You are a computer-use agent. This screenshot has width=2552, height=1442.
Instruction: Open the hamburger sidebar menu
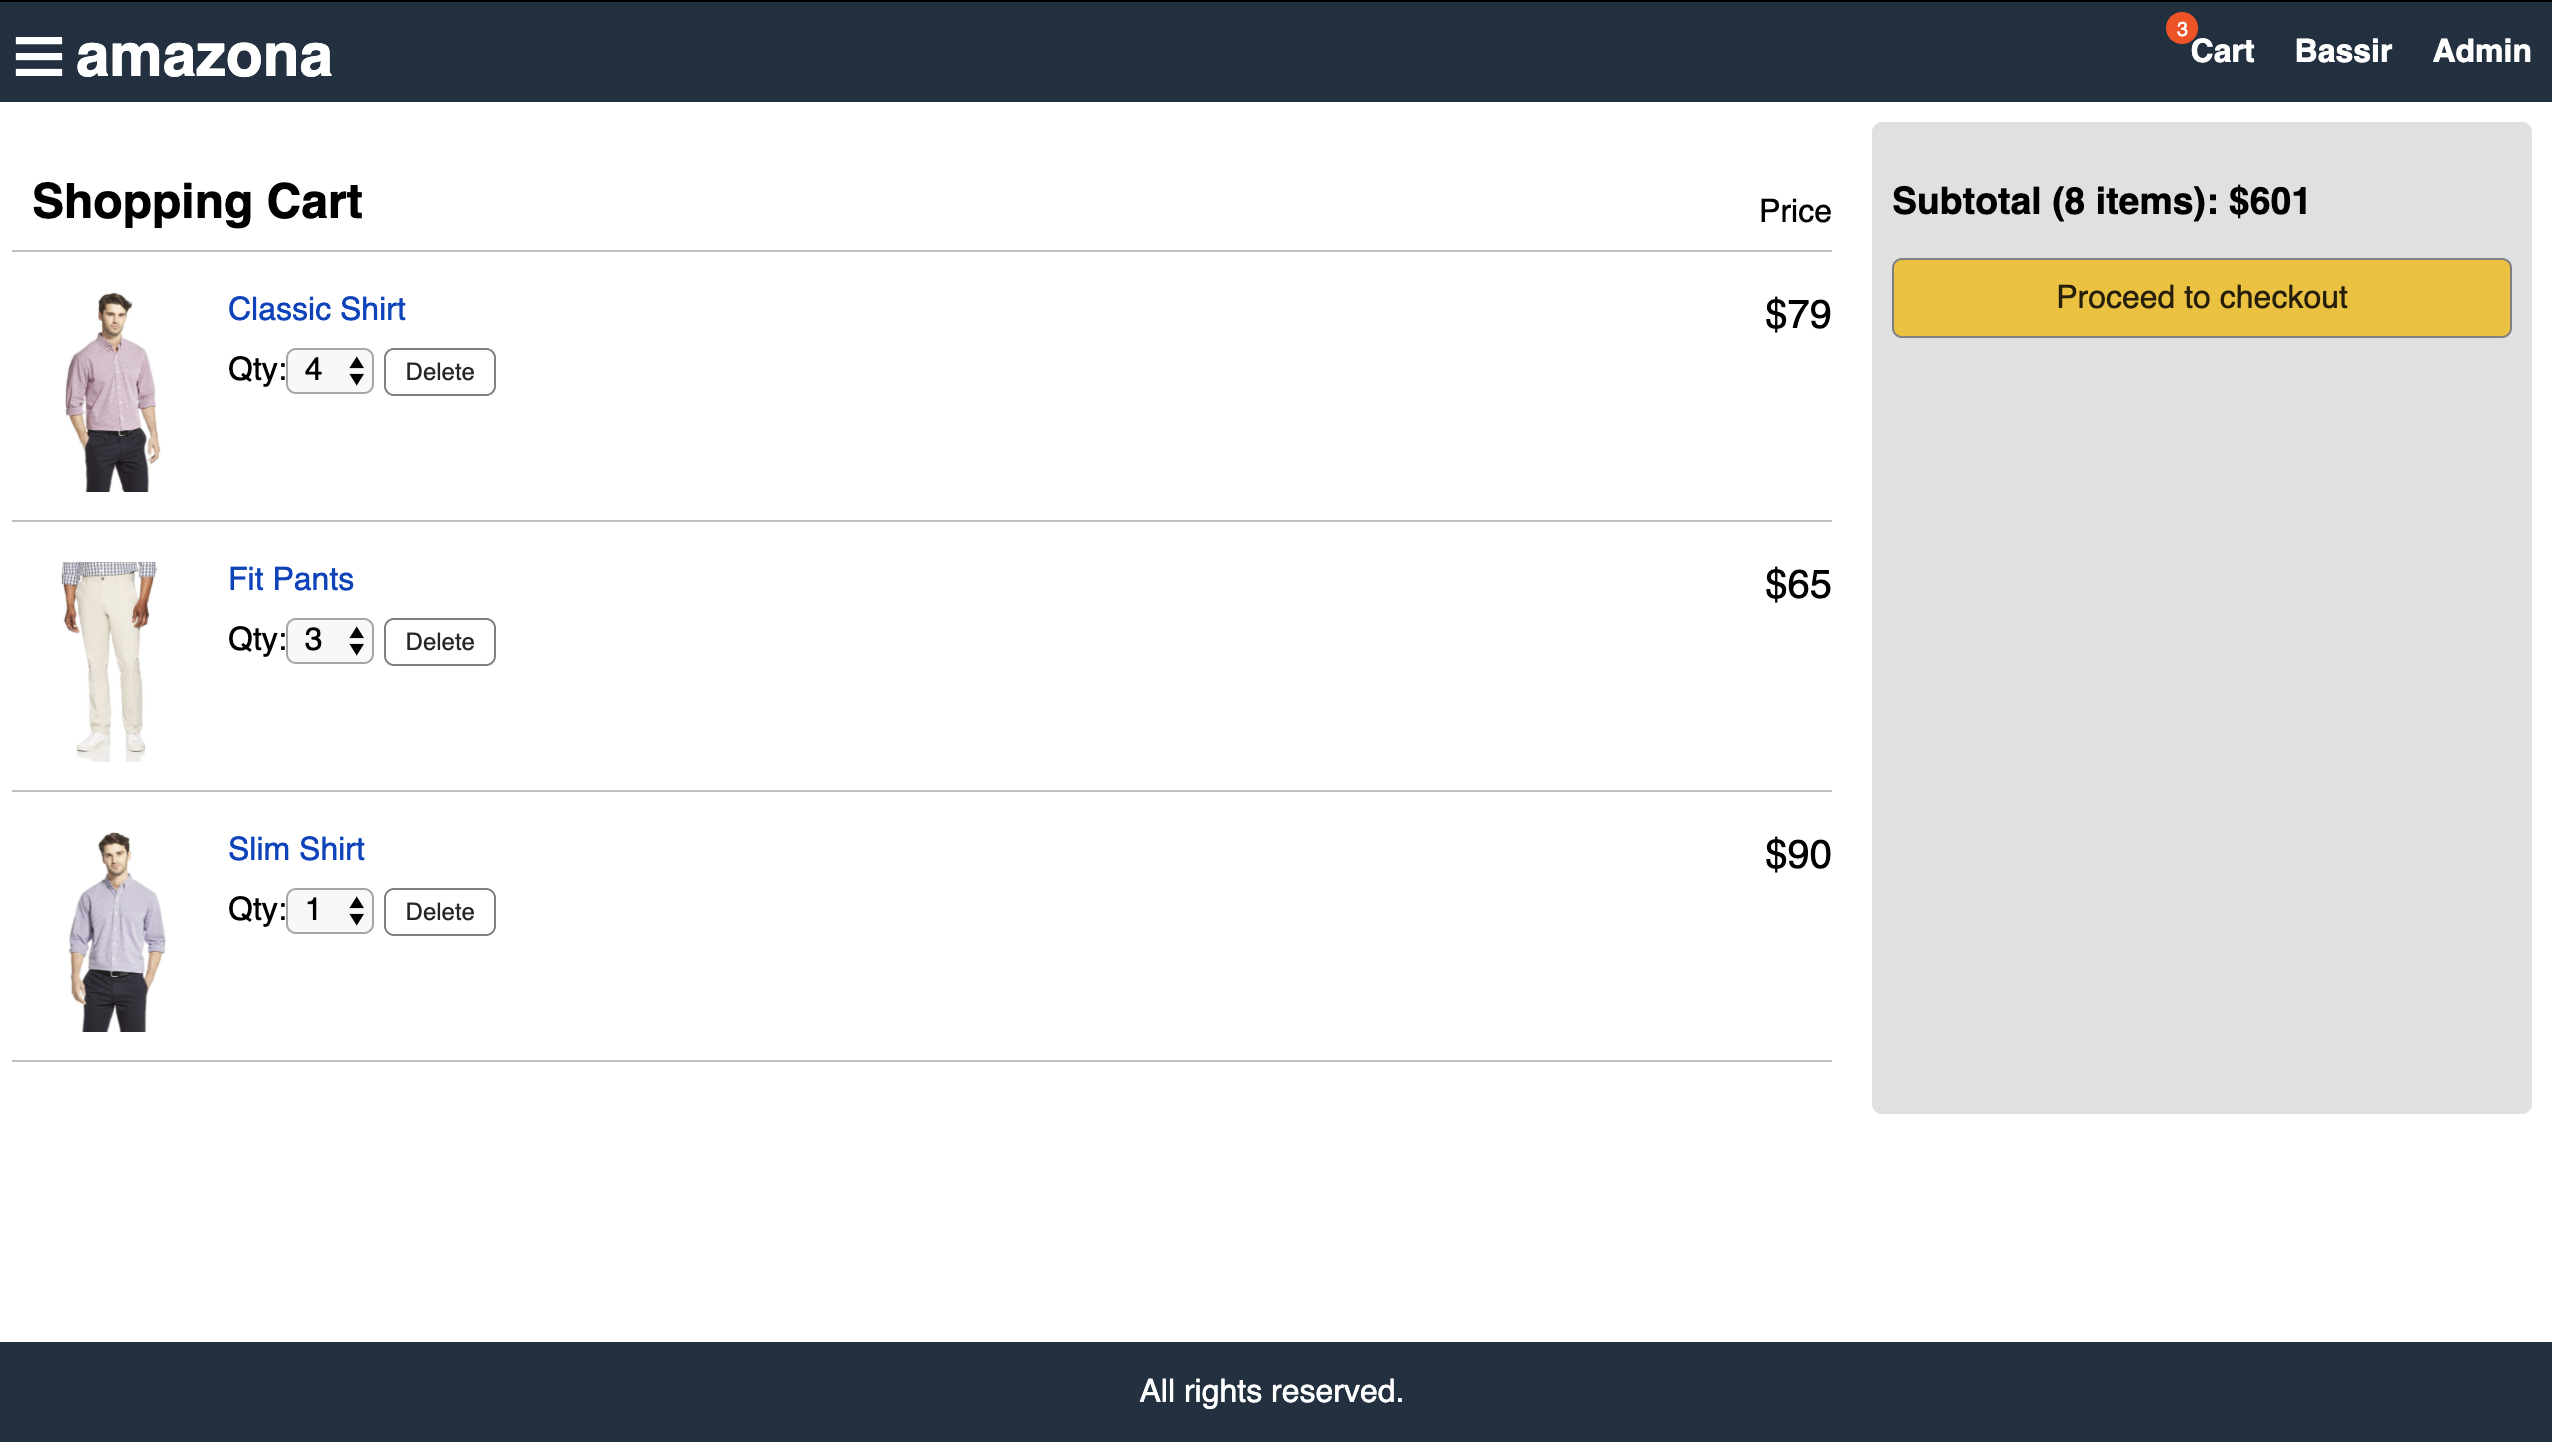pyautogui.click(x=39, y=57)
